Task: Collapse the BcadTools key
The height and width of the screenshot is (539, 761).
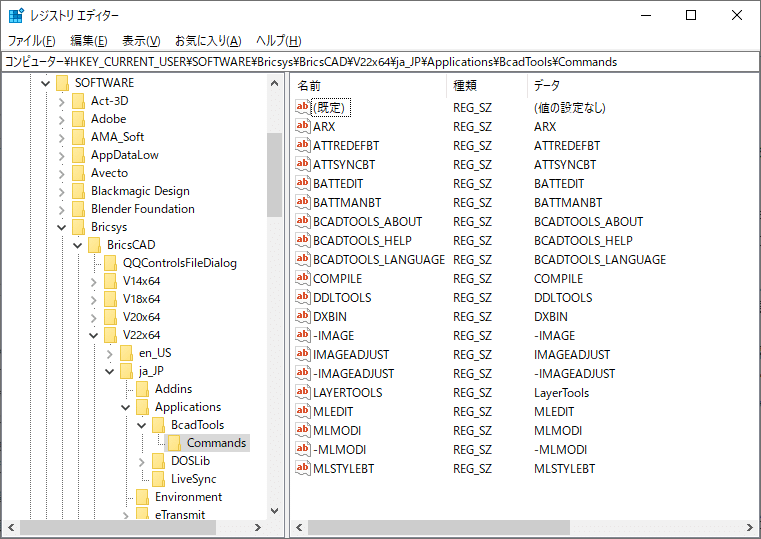Action: pos(142,425)
